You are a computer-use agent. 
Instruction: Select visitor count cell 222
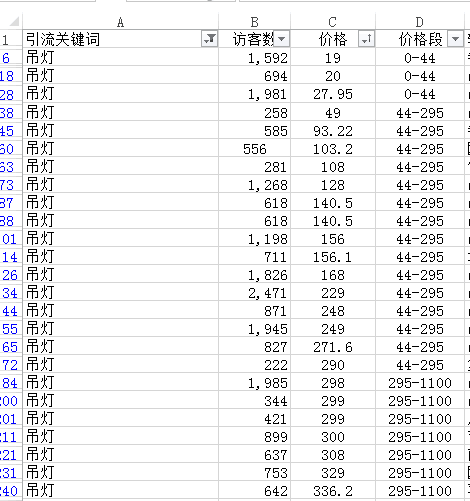click(254, 364)
